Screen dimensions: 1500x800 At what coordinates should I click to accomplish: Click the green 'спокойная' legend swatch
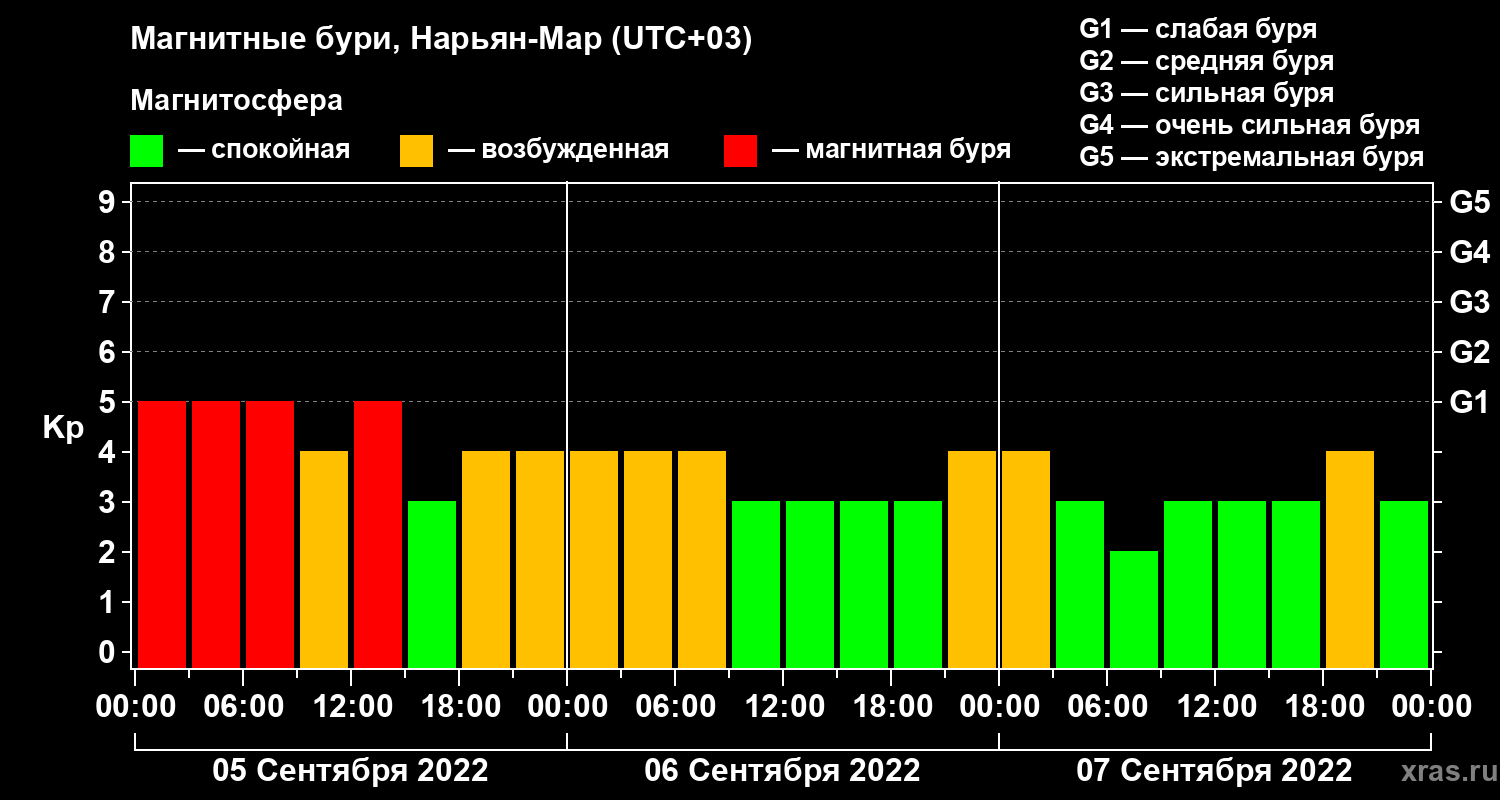(x=146, y=151)
